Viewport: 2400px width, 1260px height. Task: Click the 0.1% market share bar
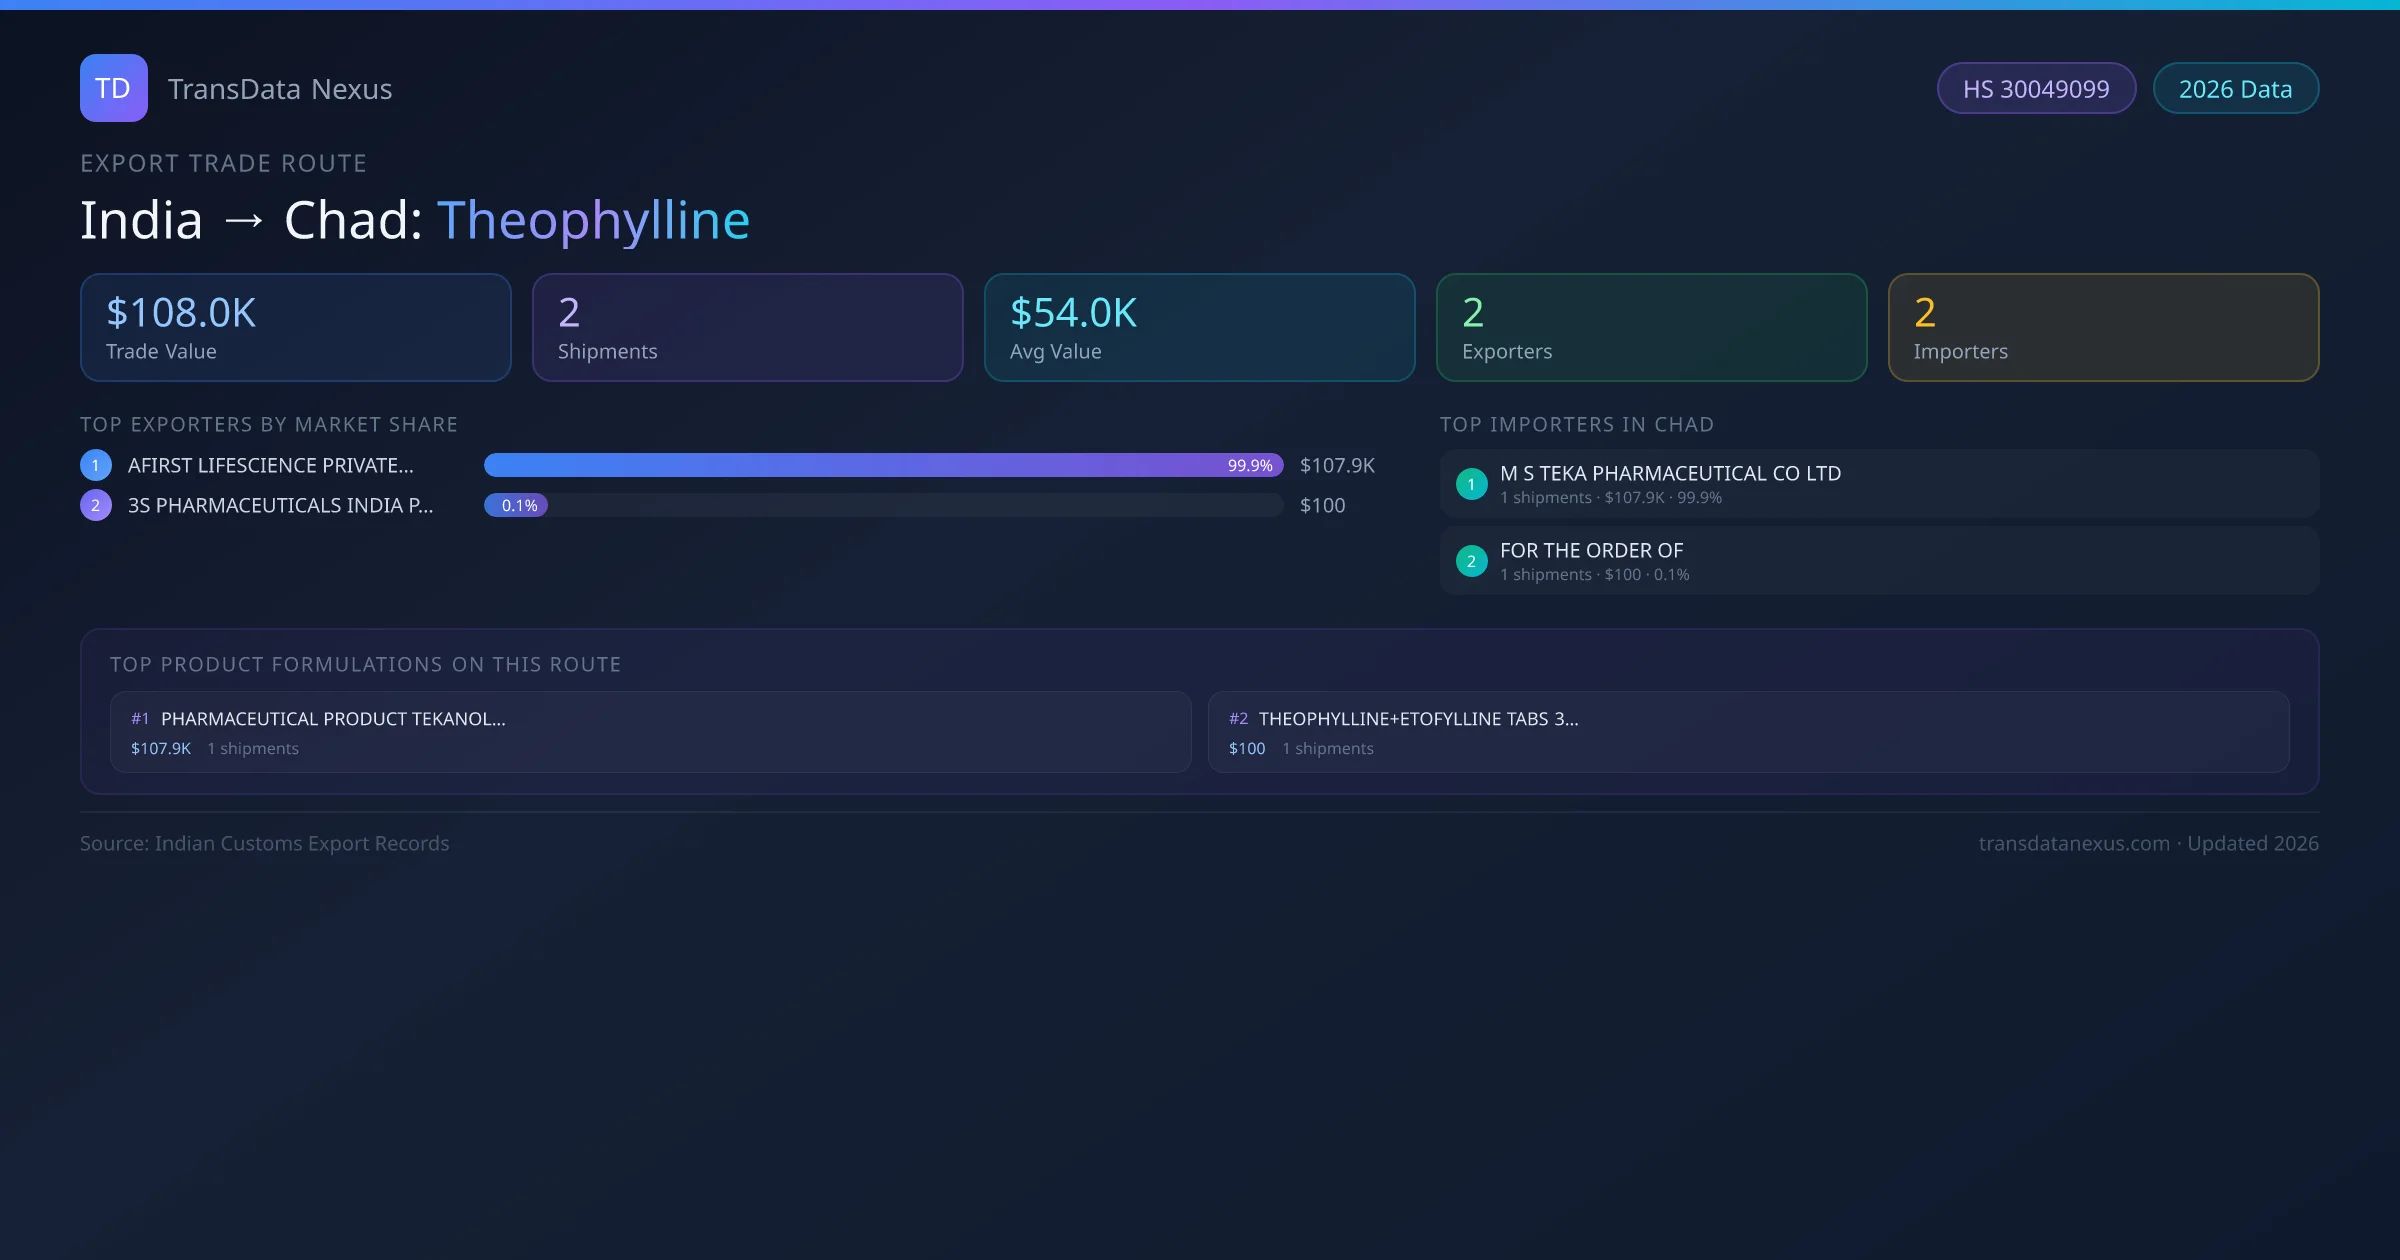pyautogui.click(x=516, y=505)
